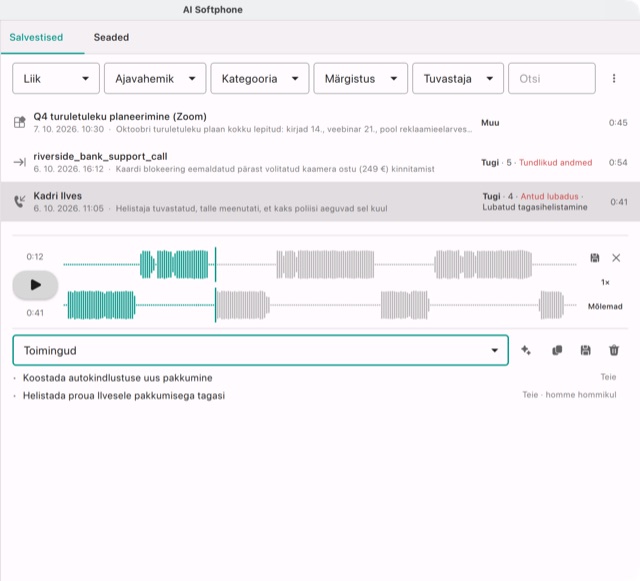Open the Tuvastaja dropdown
This screenshot has height=581, width=640.
pyautogui.click(x=458, y=78)
